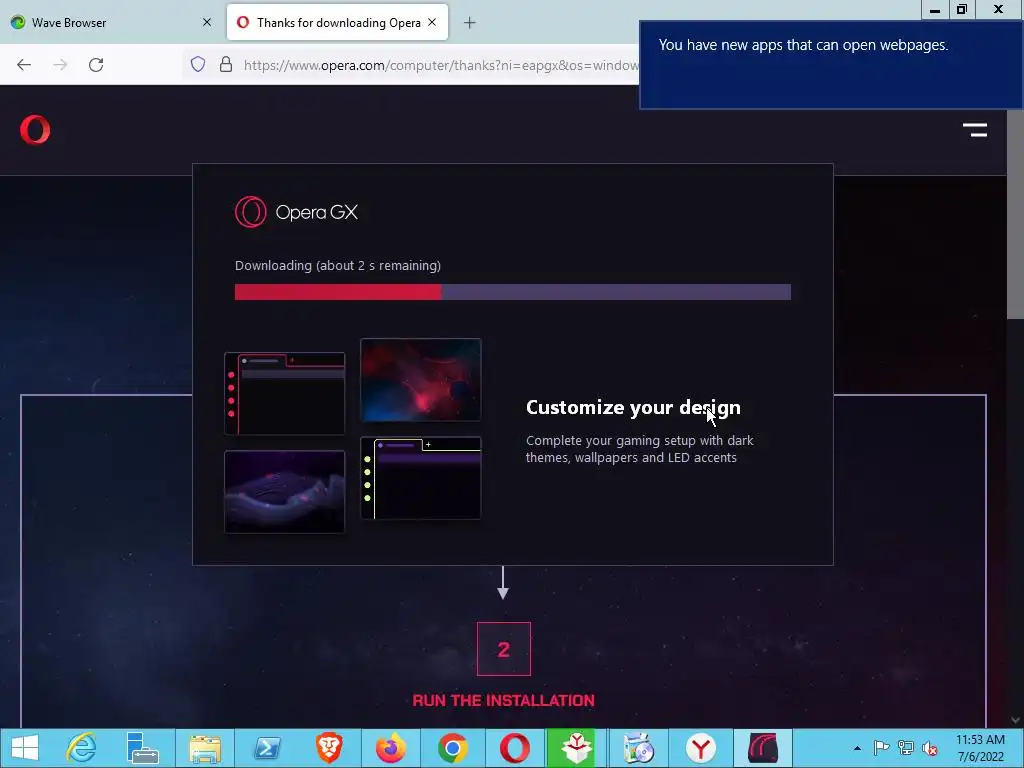Click the Customize your design heading

[x=633, y=407]
